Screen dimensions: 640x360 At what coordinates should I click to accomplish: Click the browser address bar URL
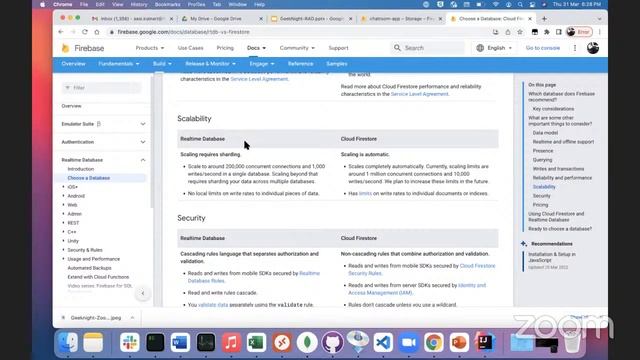click(183, 32)
